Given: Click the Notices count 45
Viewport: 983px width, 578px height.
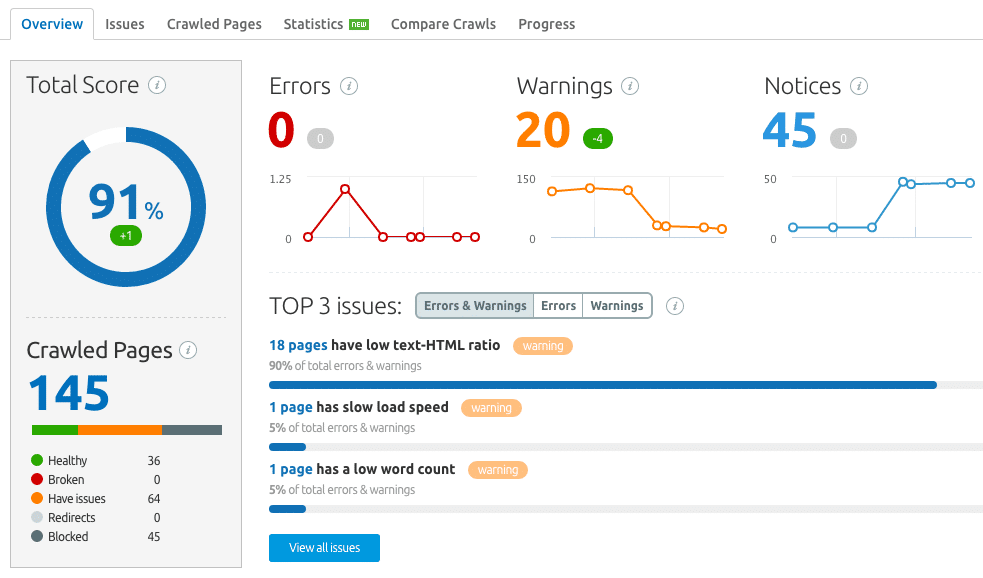Looking at the screenshot, I should pos(789,130).
